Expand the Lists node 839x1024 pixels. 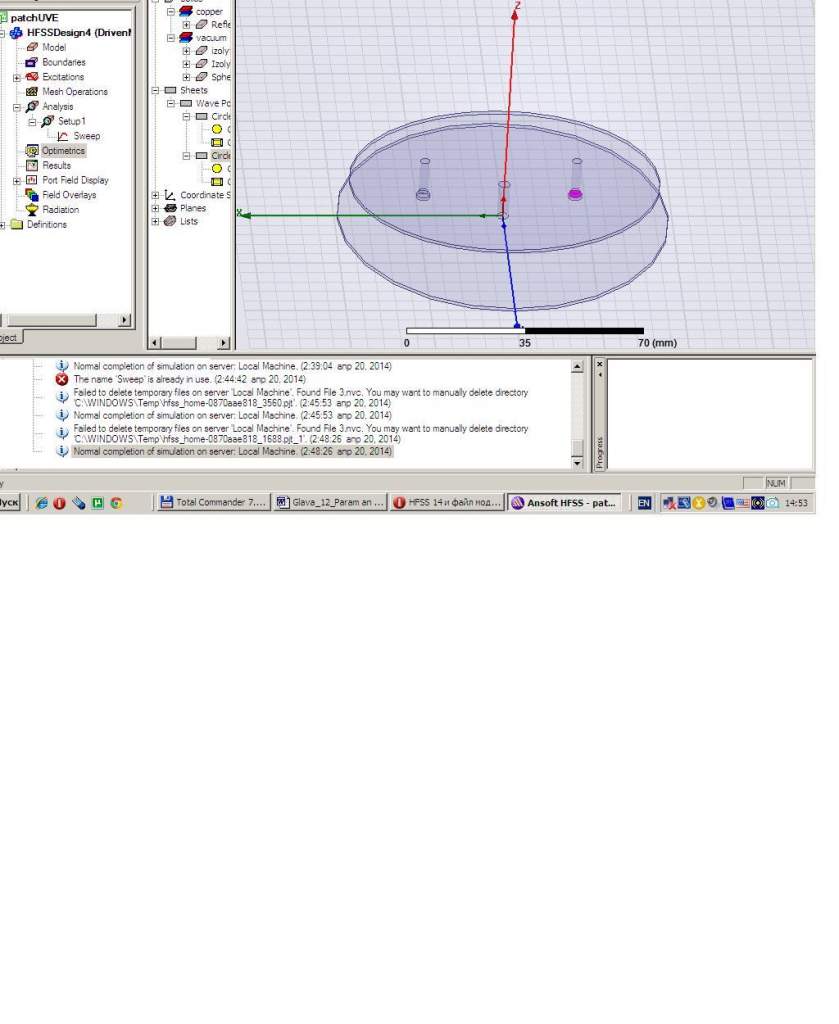coord(155,221)
